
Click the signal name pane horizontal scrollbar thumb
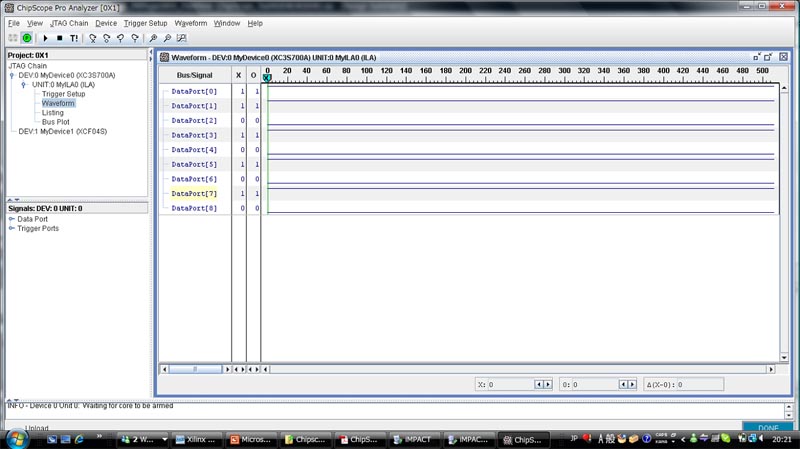[195, 369]
